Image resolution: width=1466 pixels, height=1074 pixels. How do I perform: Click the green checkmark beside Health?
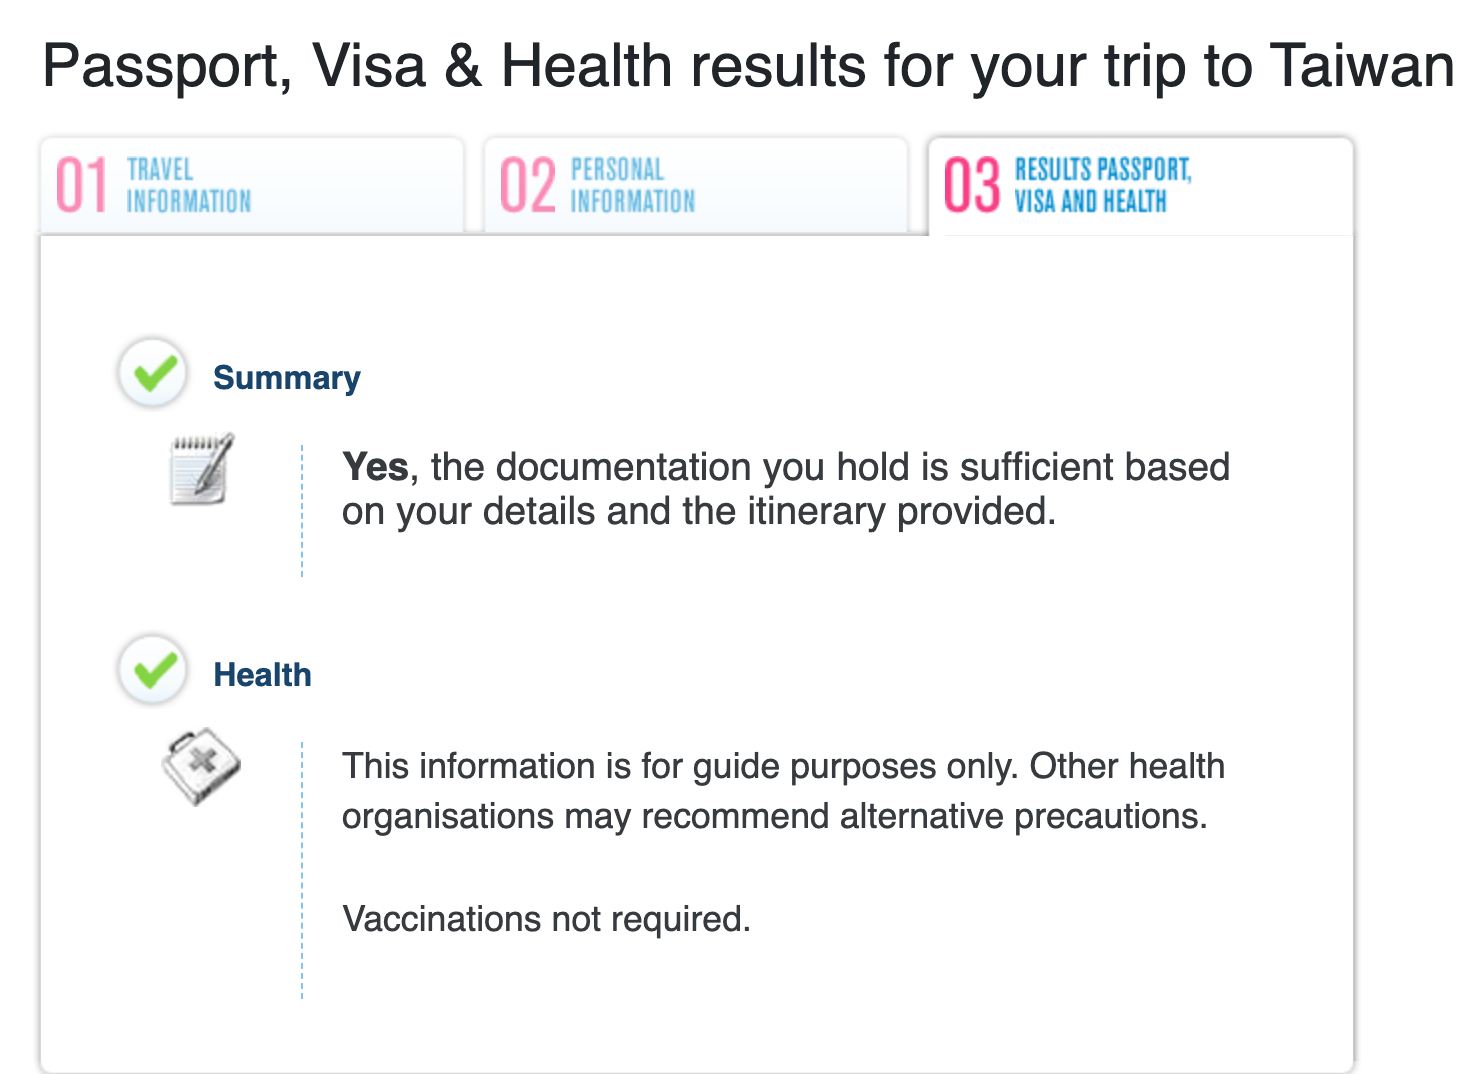pyautogui.click(x=152, y=670)
